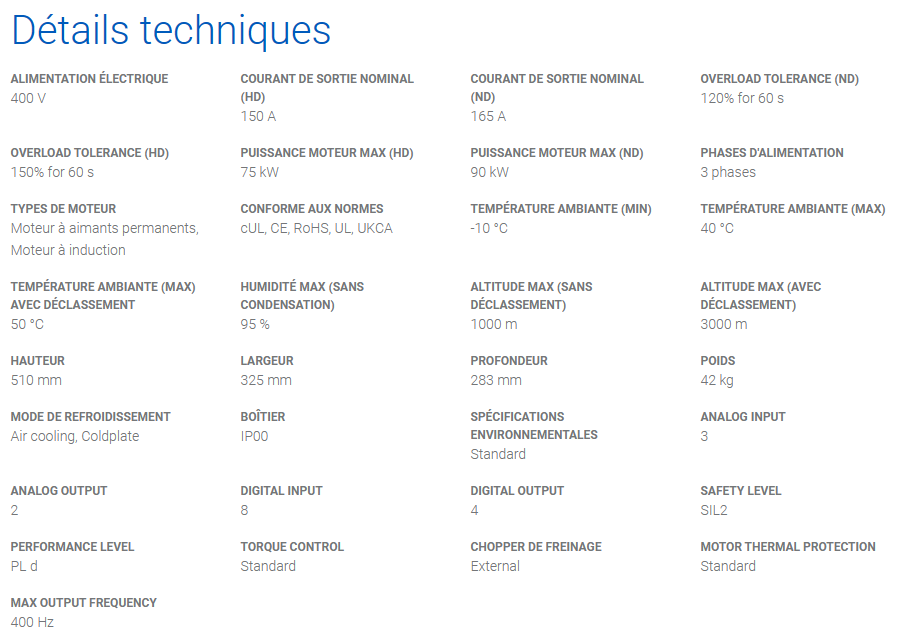Click 'HUMIDITÉ MAX (SANS CONDENSATION)' label
902x644 pixels.
coord(302,296)
